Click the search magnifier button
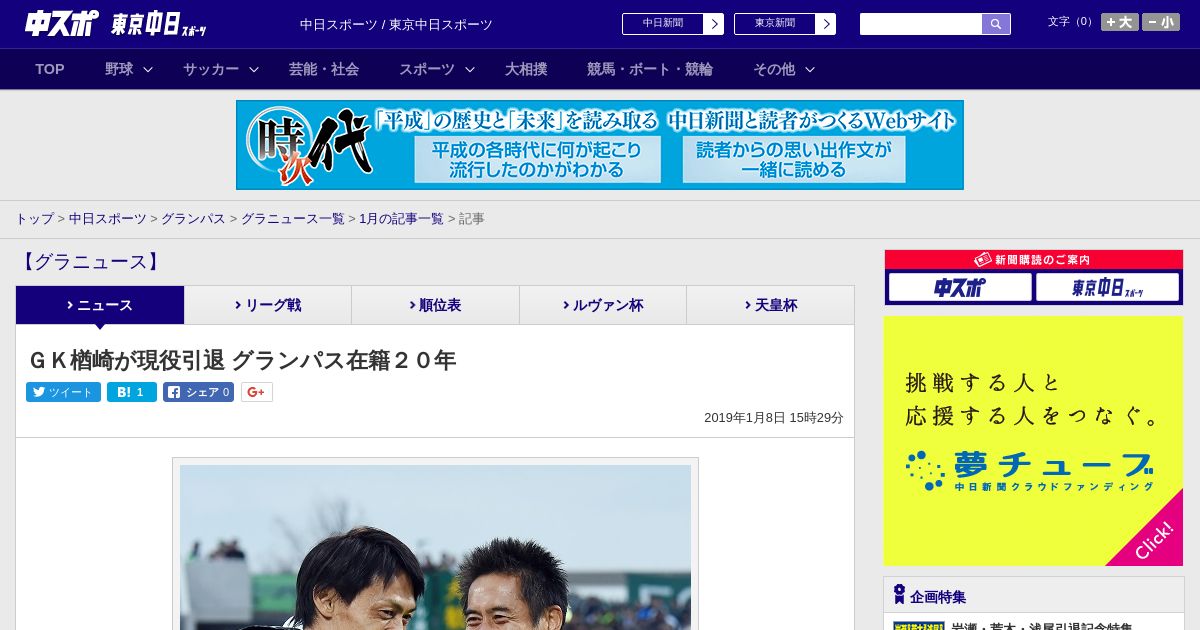The height and width of the screenshot is (630, 1200). [x=996, y=24]
